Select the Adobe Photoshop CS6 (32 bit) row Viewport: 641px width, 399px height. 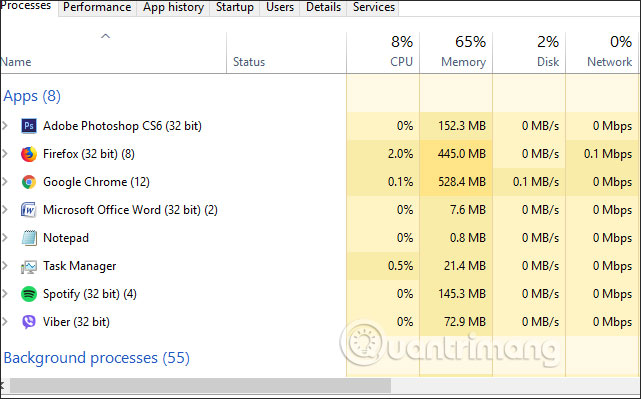pos(320,126)
